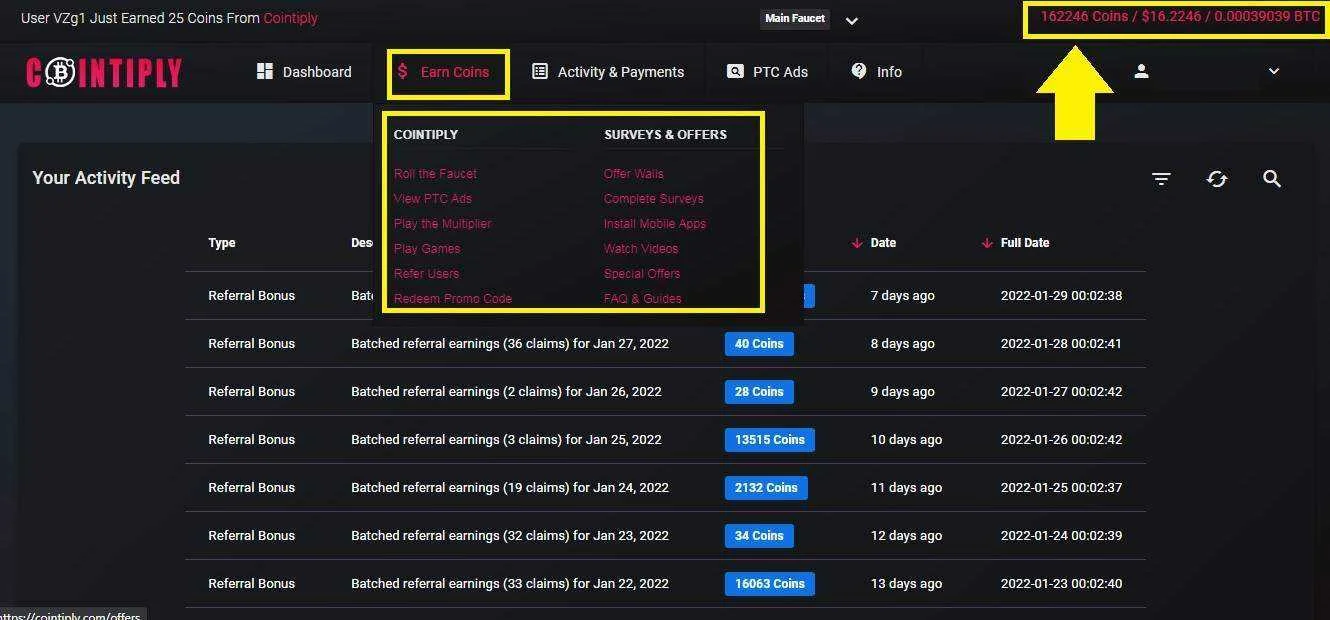
Task: Click the '7 days ago' cell
Action: [902, 296]
